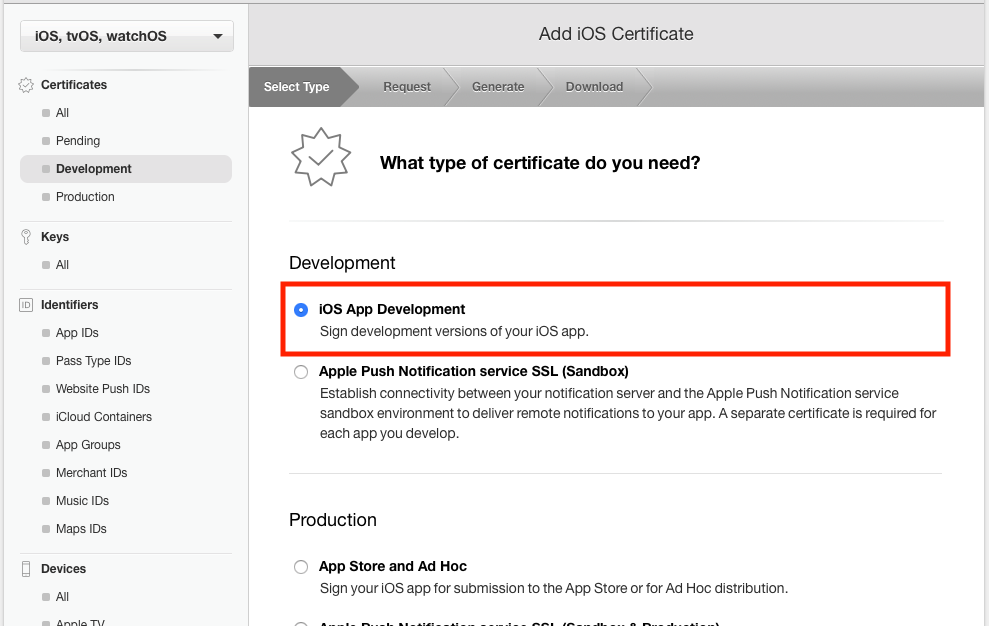Go to the Download step
The width and height of the screenshot is (989, 626).
[594, 87]
